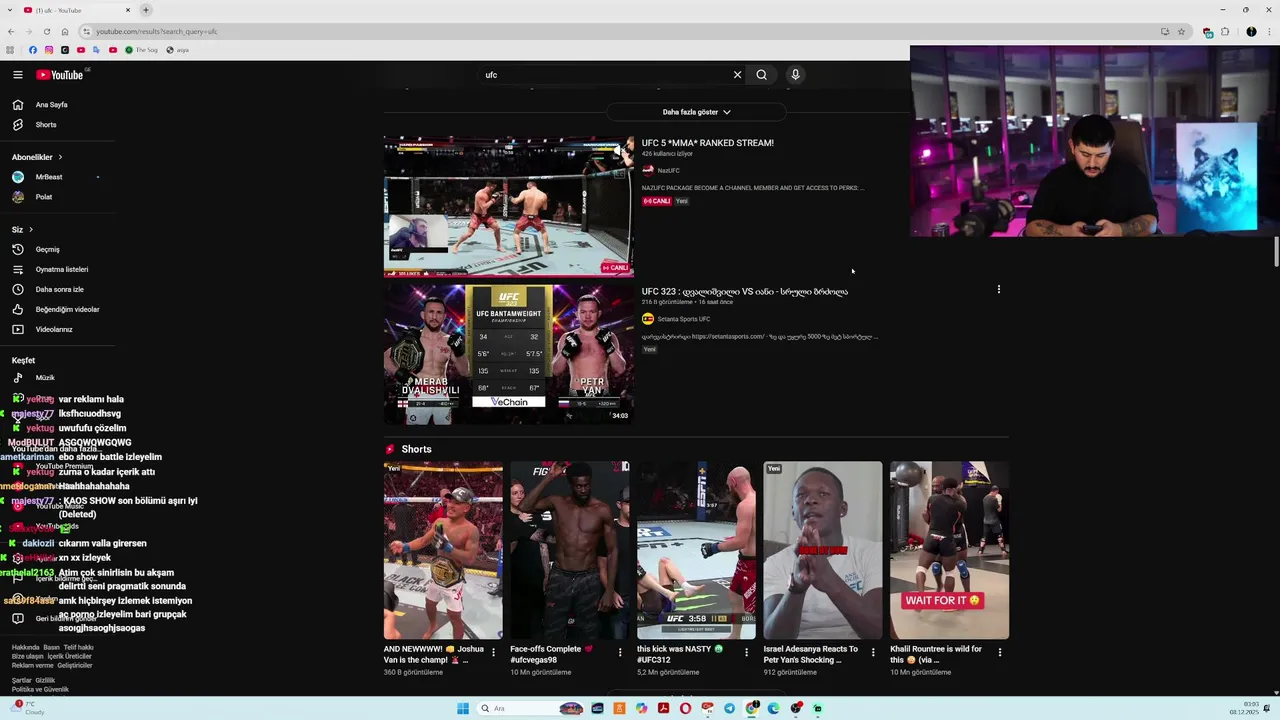The width and height of the screenshot is (1280, 720).
Task: Open the tab search dropdown arrow
Action: (11, 10)
